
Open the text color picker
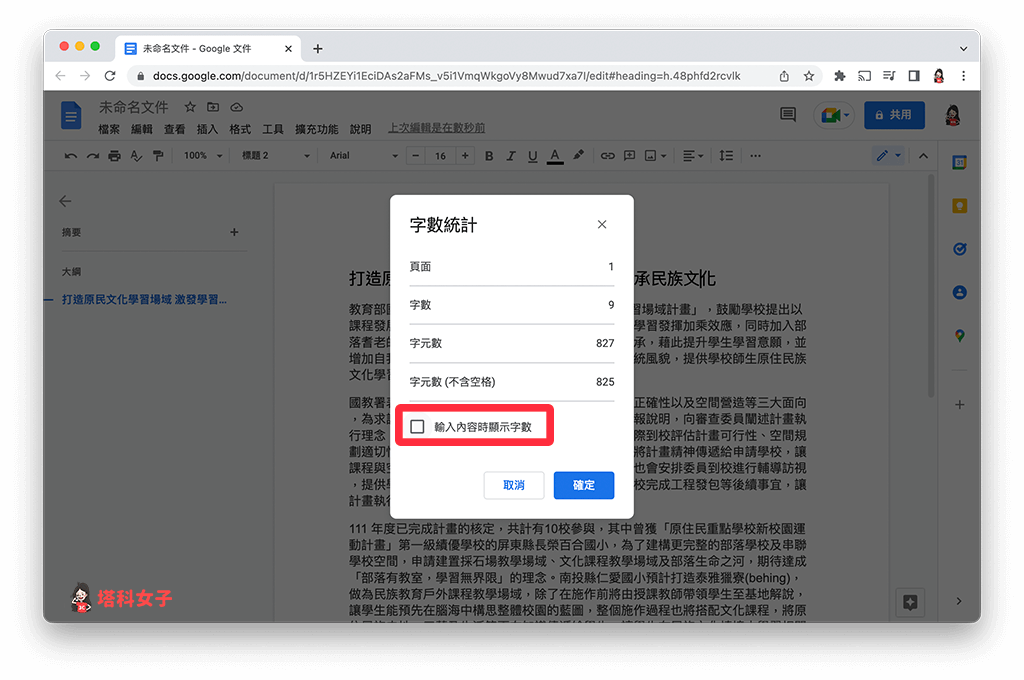click(554, 155)
